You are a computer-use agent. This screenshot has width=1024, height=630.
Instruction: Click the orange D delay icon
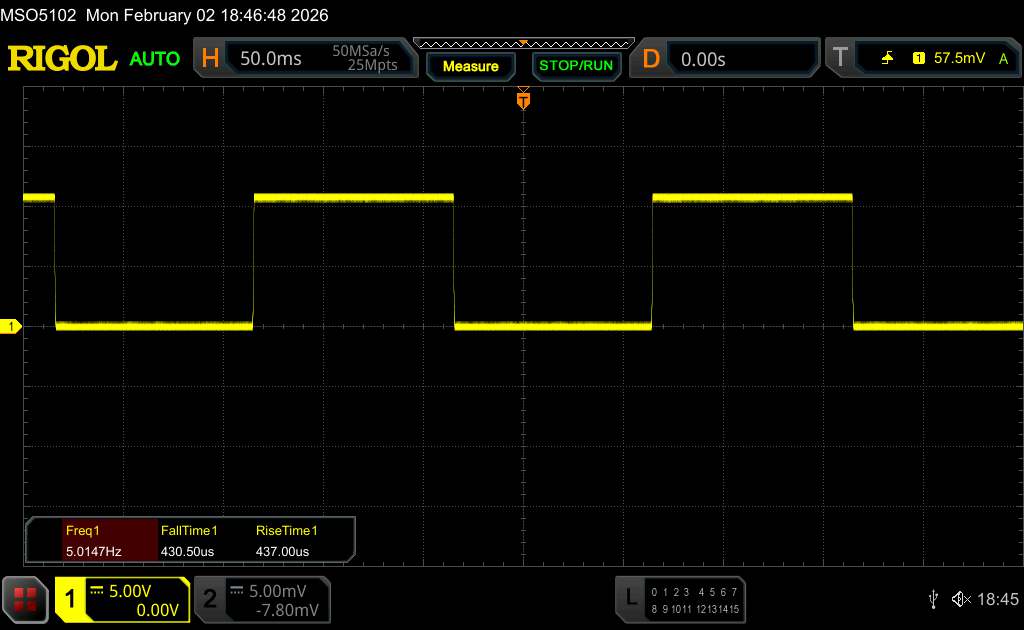coord(651,59)
